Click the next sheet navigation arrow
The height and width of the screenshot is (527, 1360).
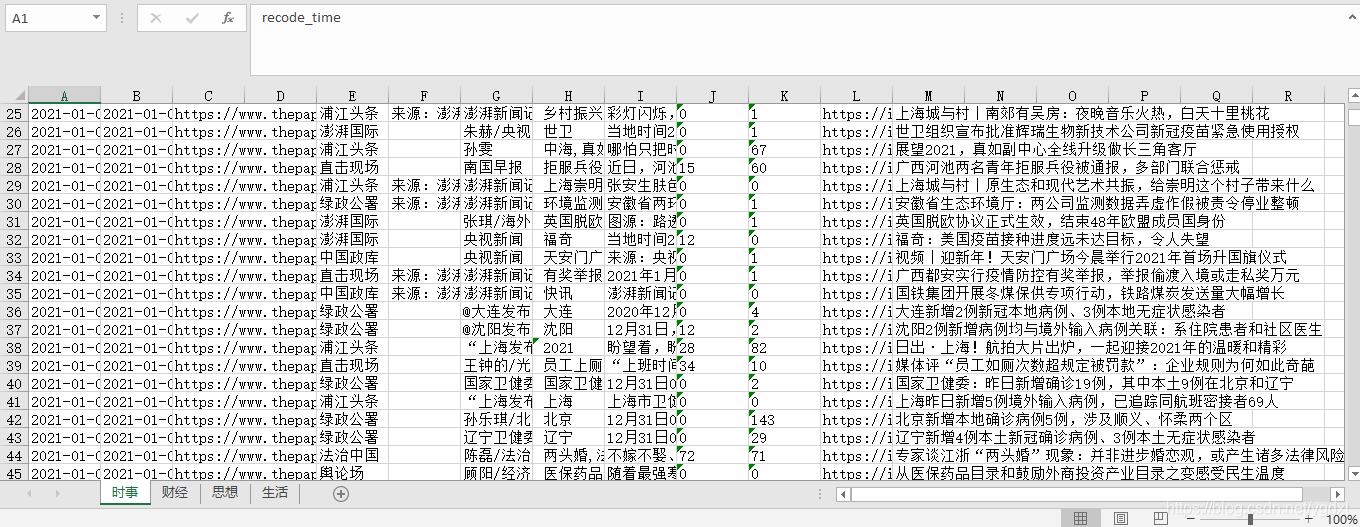click(59, 493)
